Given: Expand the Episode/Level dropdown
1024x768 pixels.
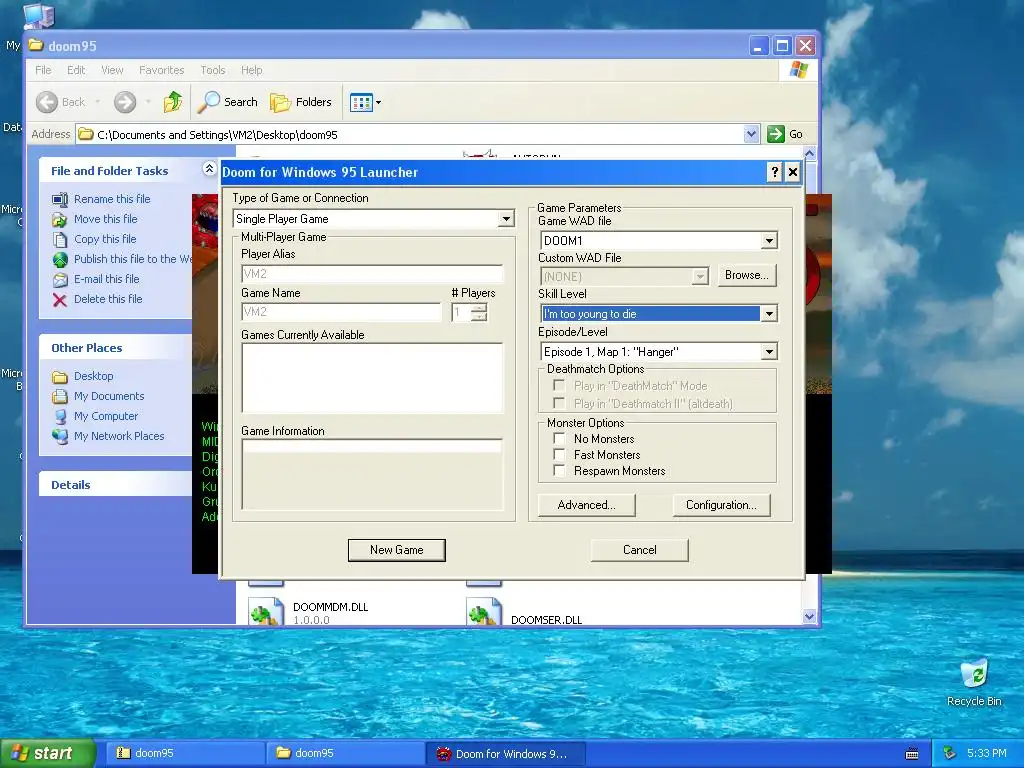Looking at the screenshot, I should 769,352.
